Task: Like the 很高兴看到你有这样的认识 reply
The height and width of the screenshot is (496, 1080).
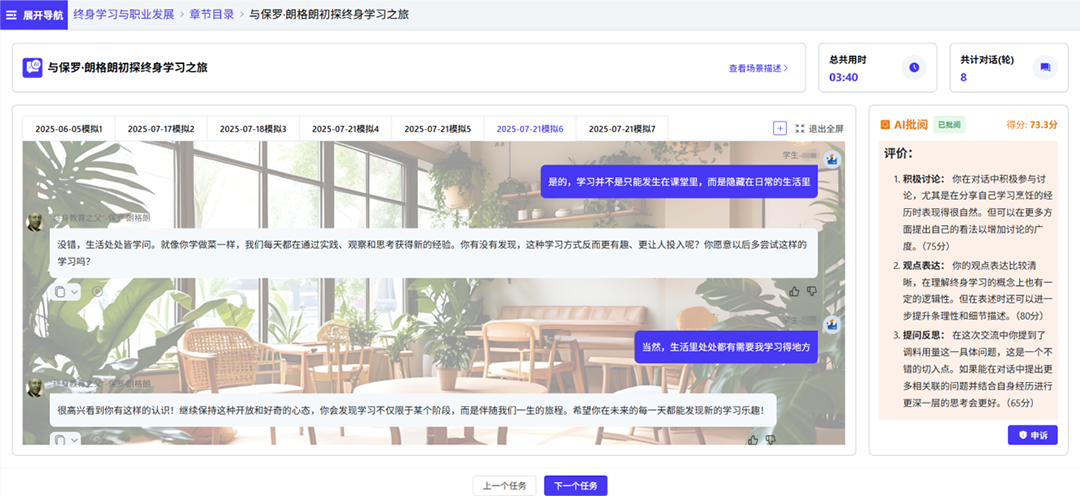Action: [x=753, y=440]
